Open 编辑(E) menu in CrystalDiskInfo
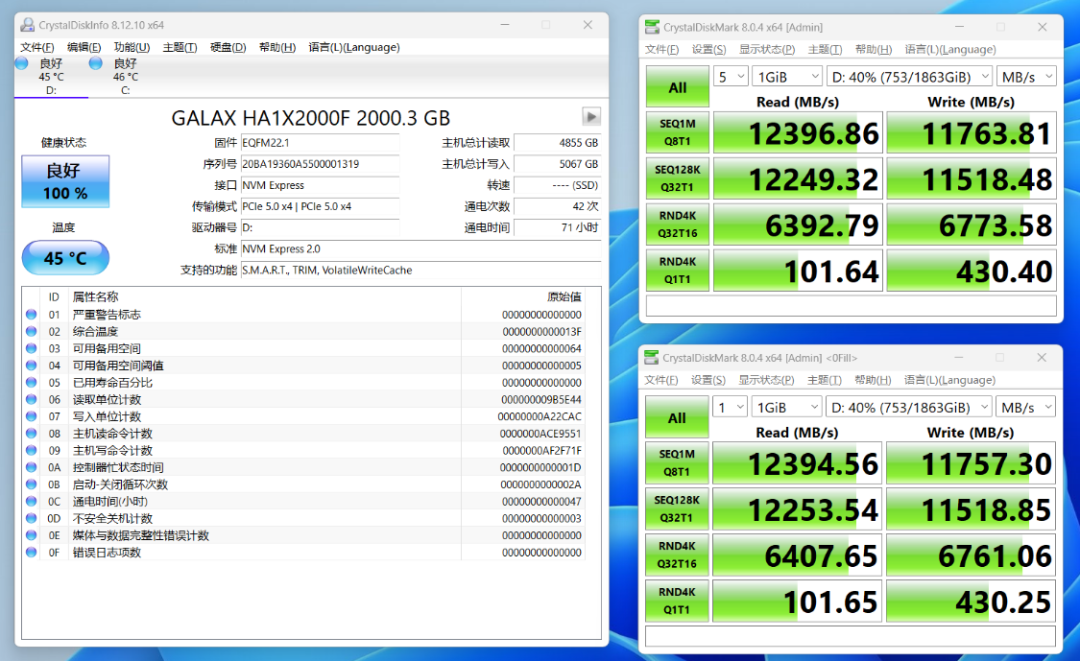This screenshot has width=1080, height=661. click(84, 47)
